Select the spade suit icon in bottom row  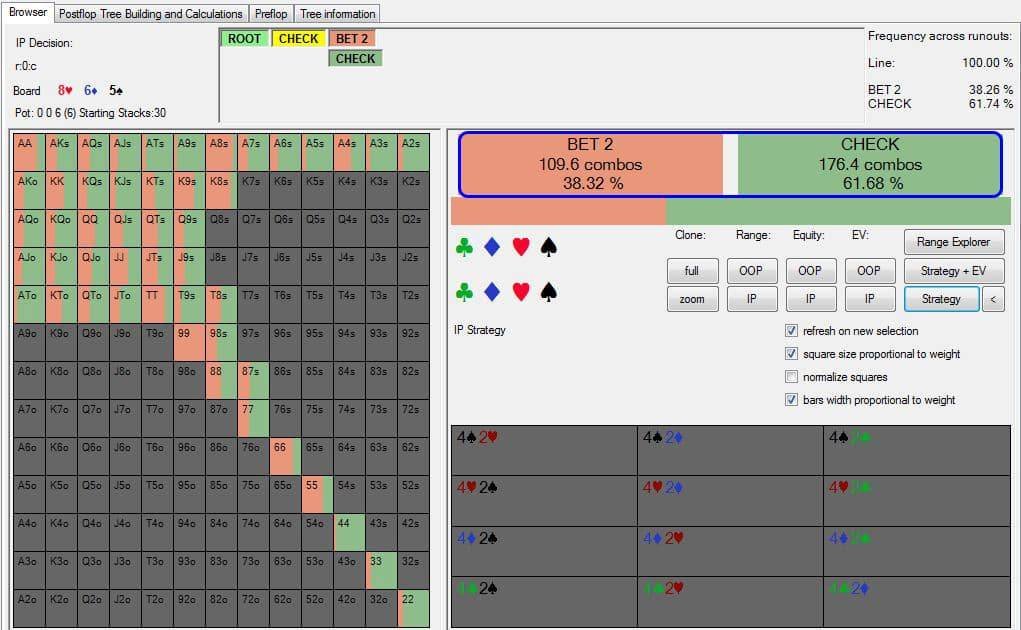pyautogui.click(x=549, y=292)
